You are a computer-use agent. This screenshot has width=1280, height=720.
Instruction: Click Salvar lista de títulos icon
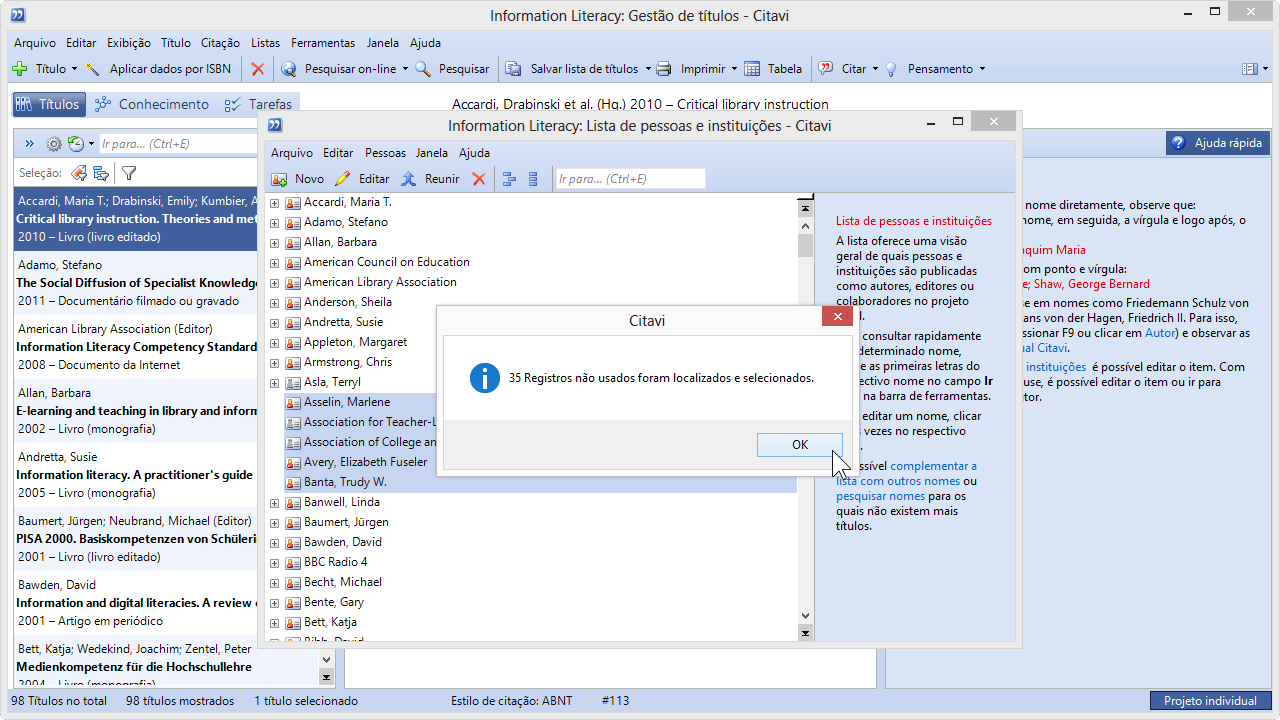(x=514, y=69)
